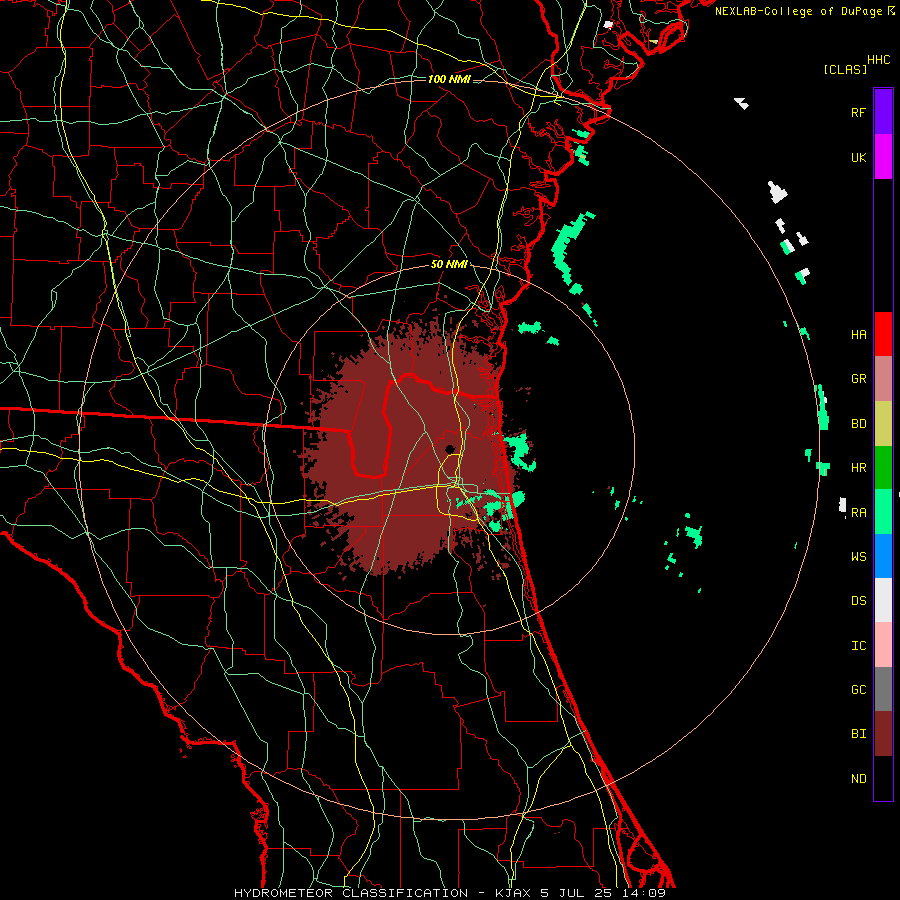The width and height of the screenshot is (900, 900).
Task: Click the GR legend label
Action: pos(858,379)
